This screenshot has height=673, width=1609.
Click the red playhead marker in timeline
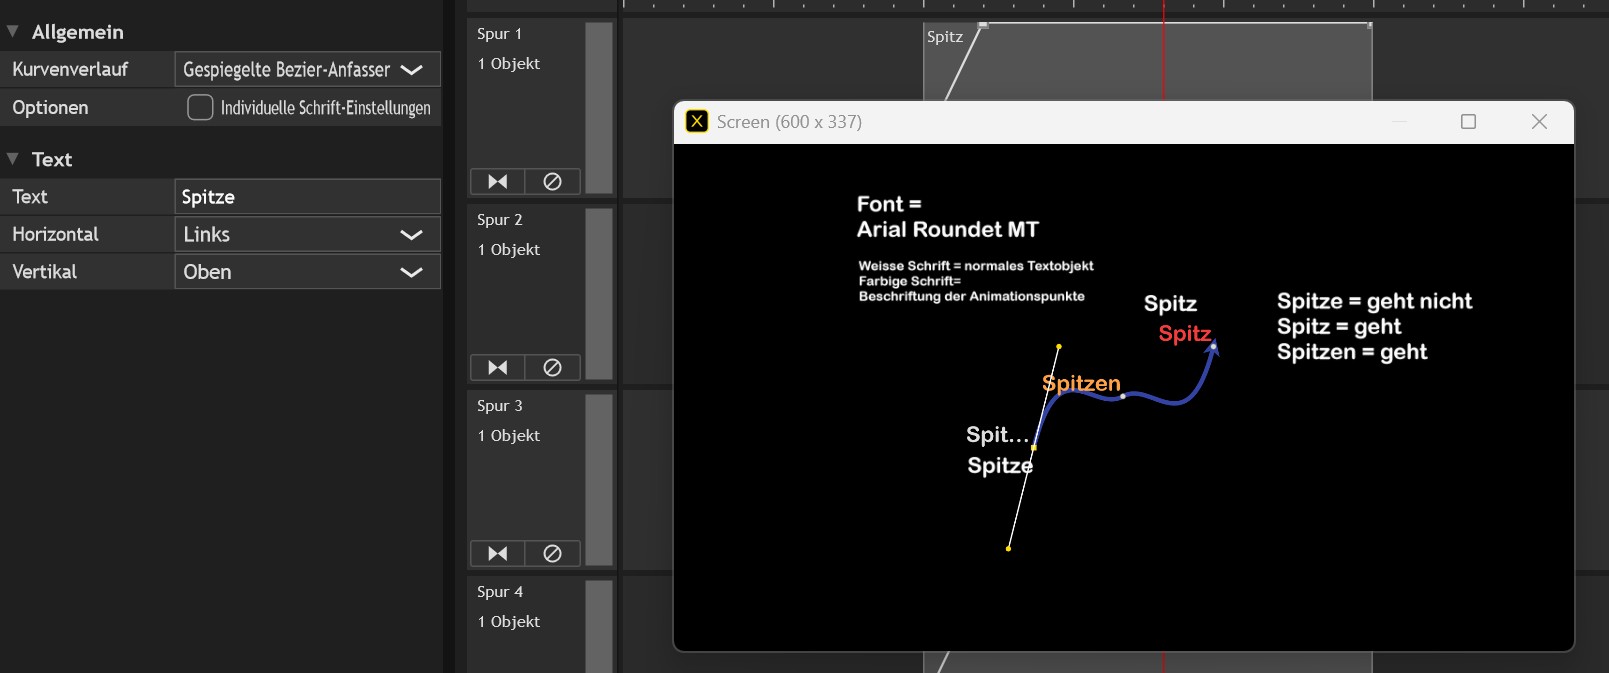point(1163,50)
